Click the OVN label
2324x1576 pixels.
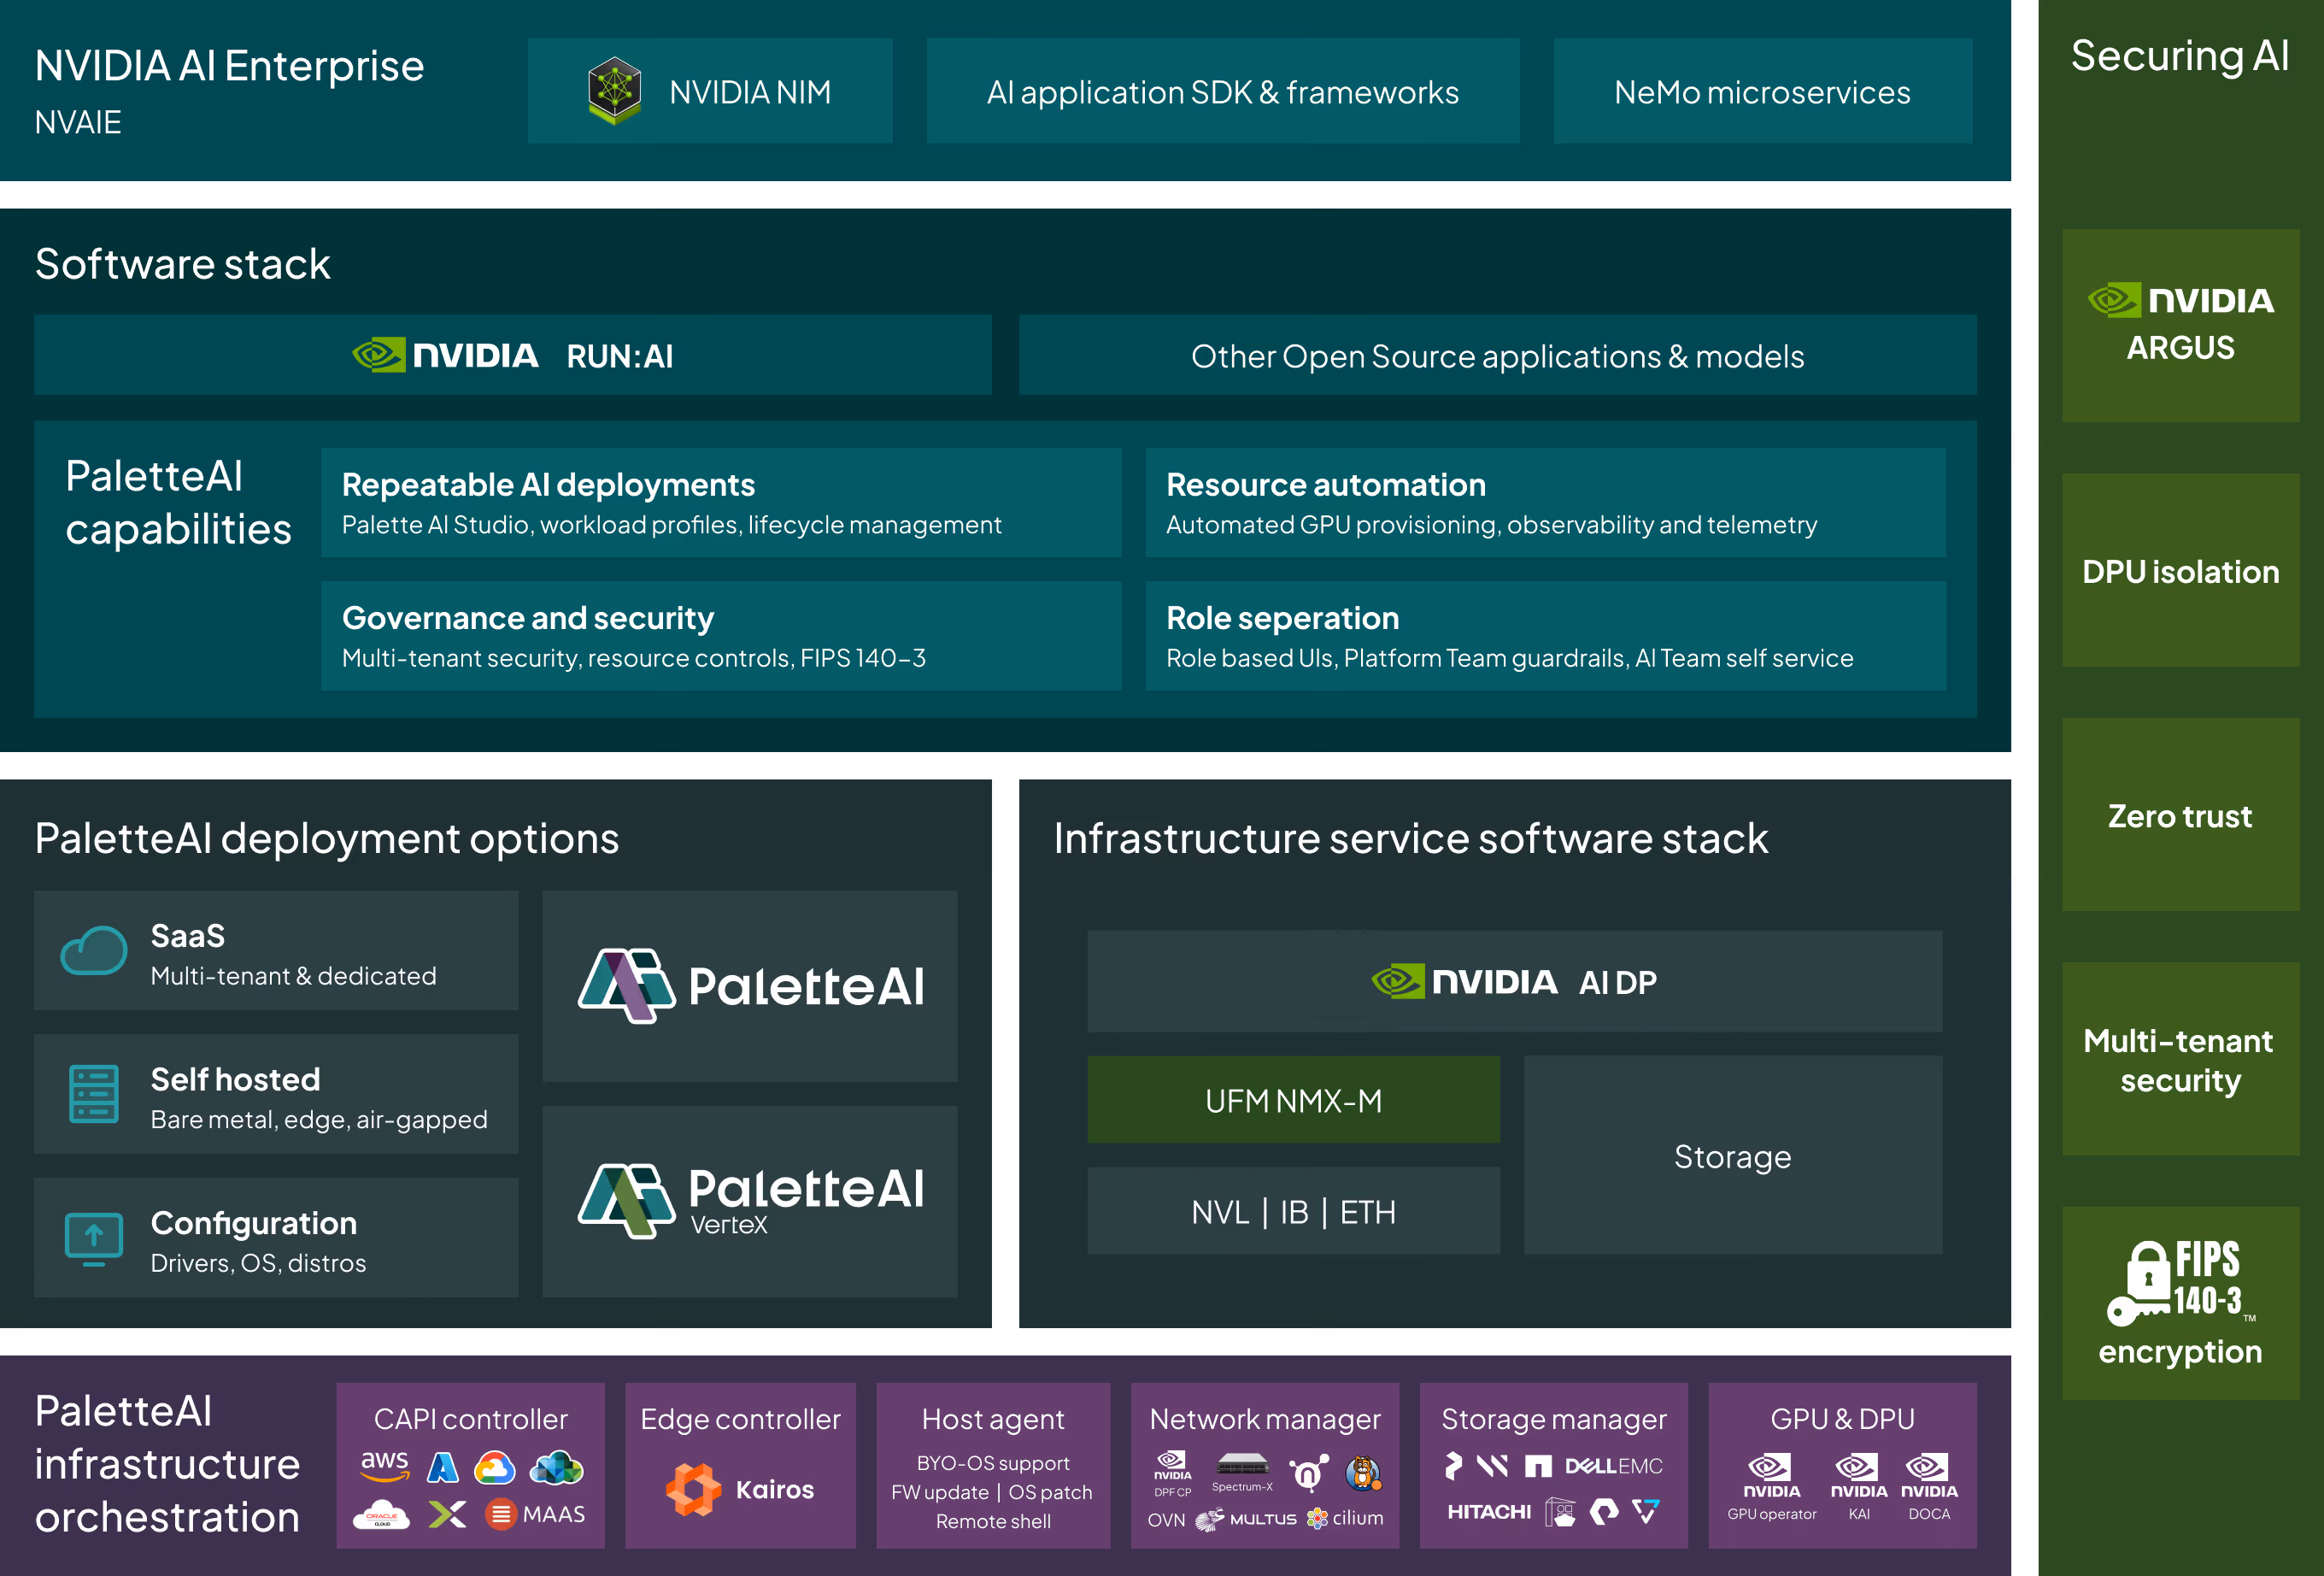tap(1166, 1520)
